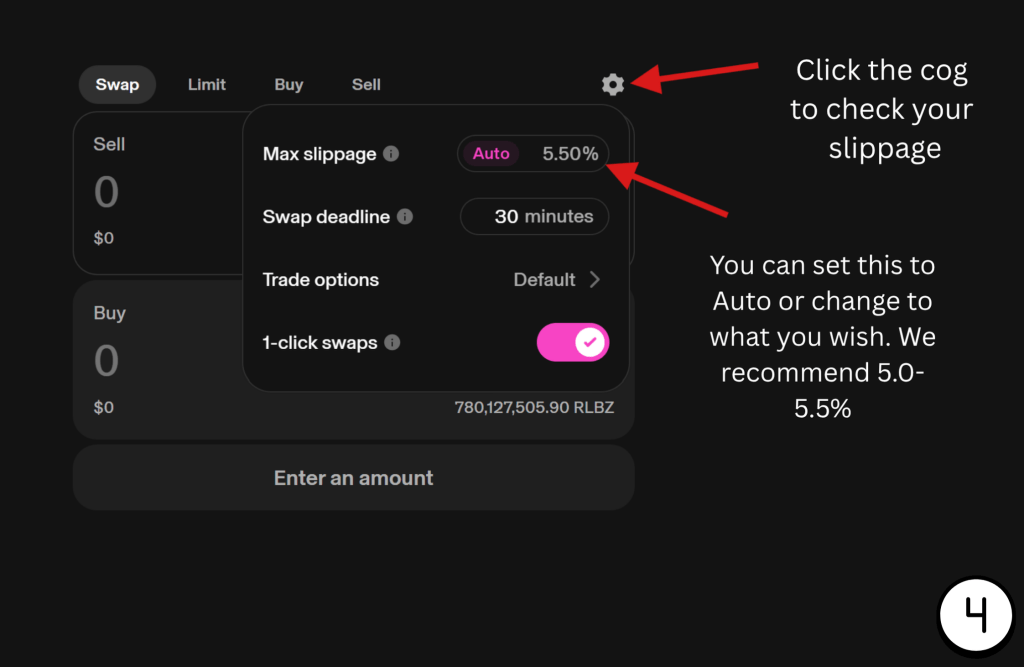1024x667 pixels.
Task: Click the Max slippage info icon
Action: point(392,154)
